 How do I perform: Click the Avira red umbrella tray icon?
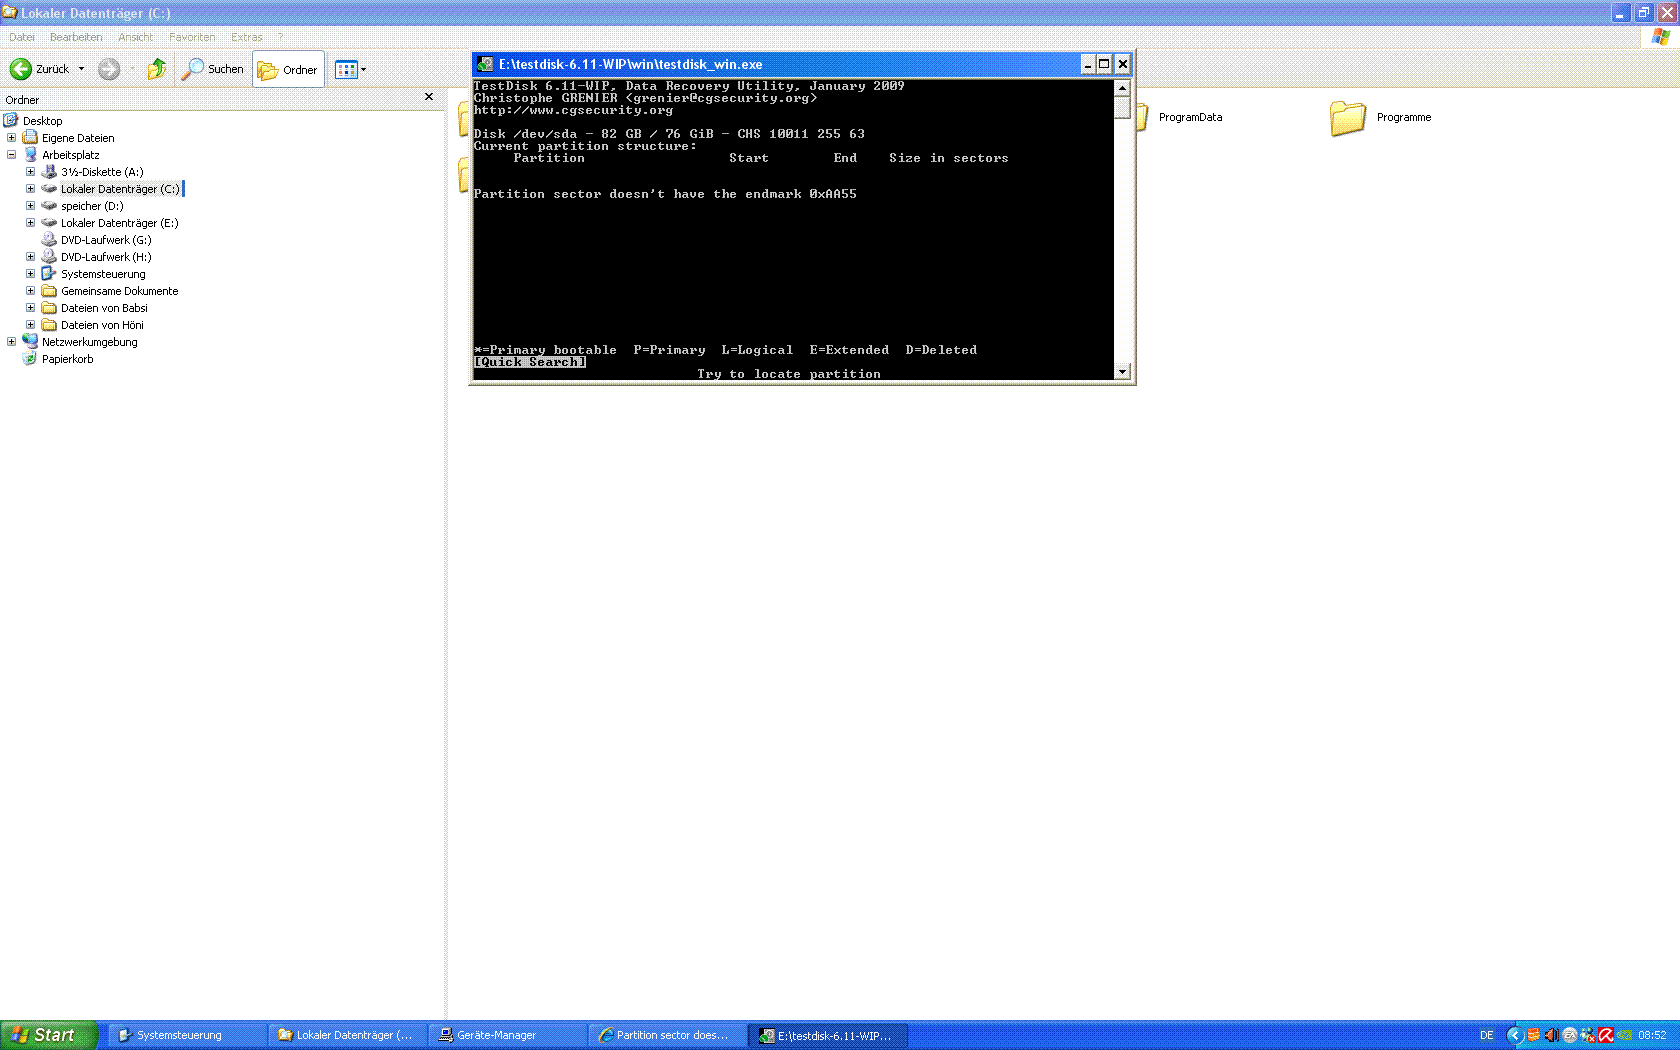pos(1606,1035)
